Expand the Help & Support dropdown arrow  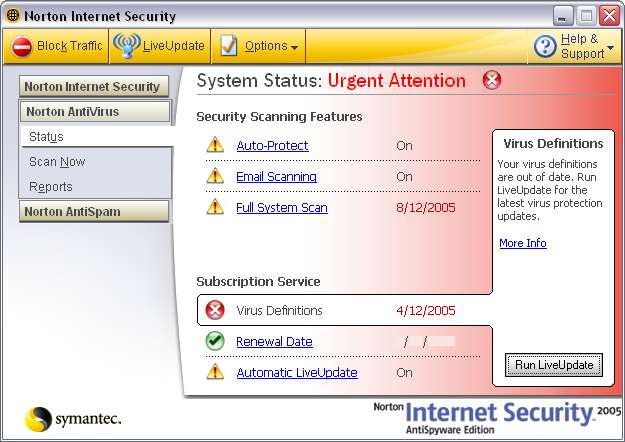(x=610, y=47)
